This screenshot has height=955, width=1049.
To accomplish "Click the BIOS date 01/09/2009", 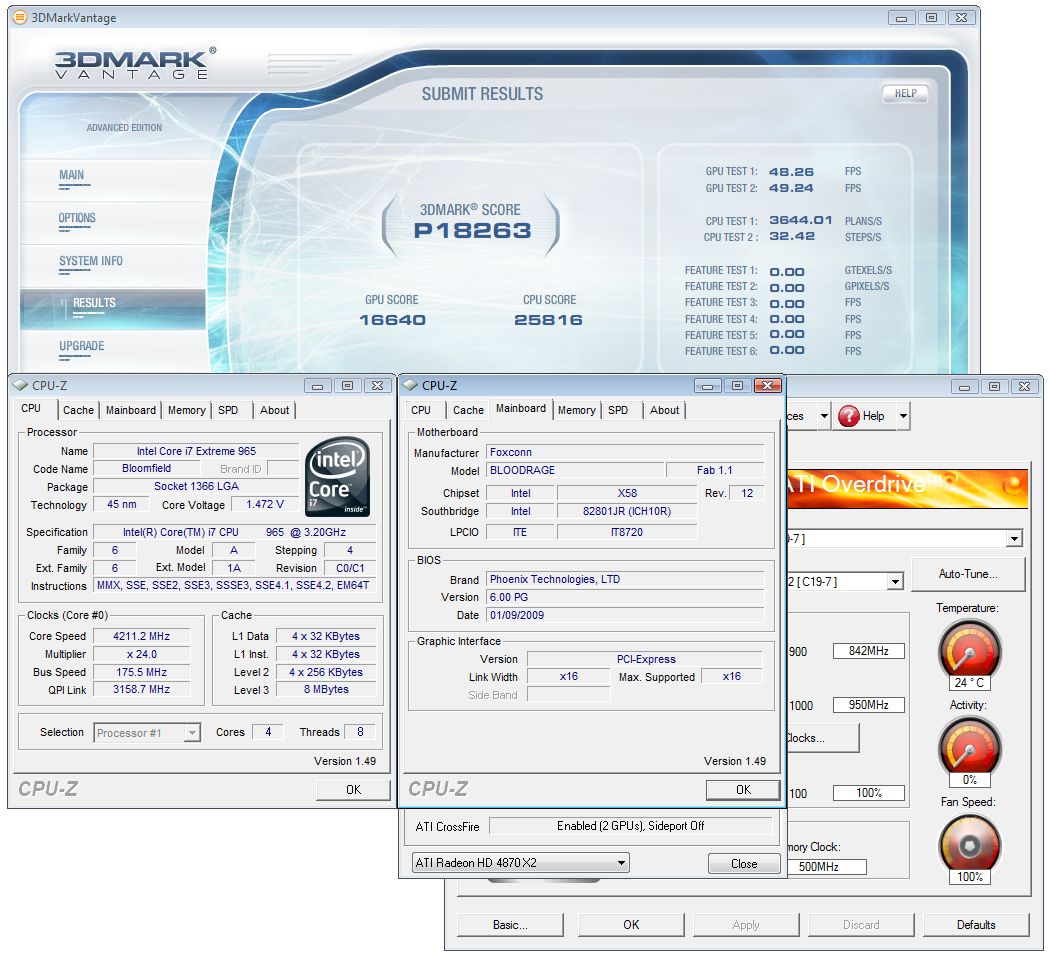I will [x=625, y=616].
